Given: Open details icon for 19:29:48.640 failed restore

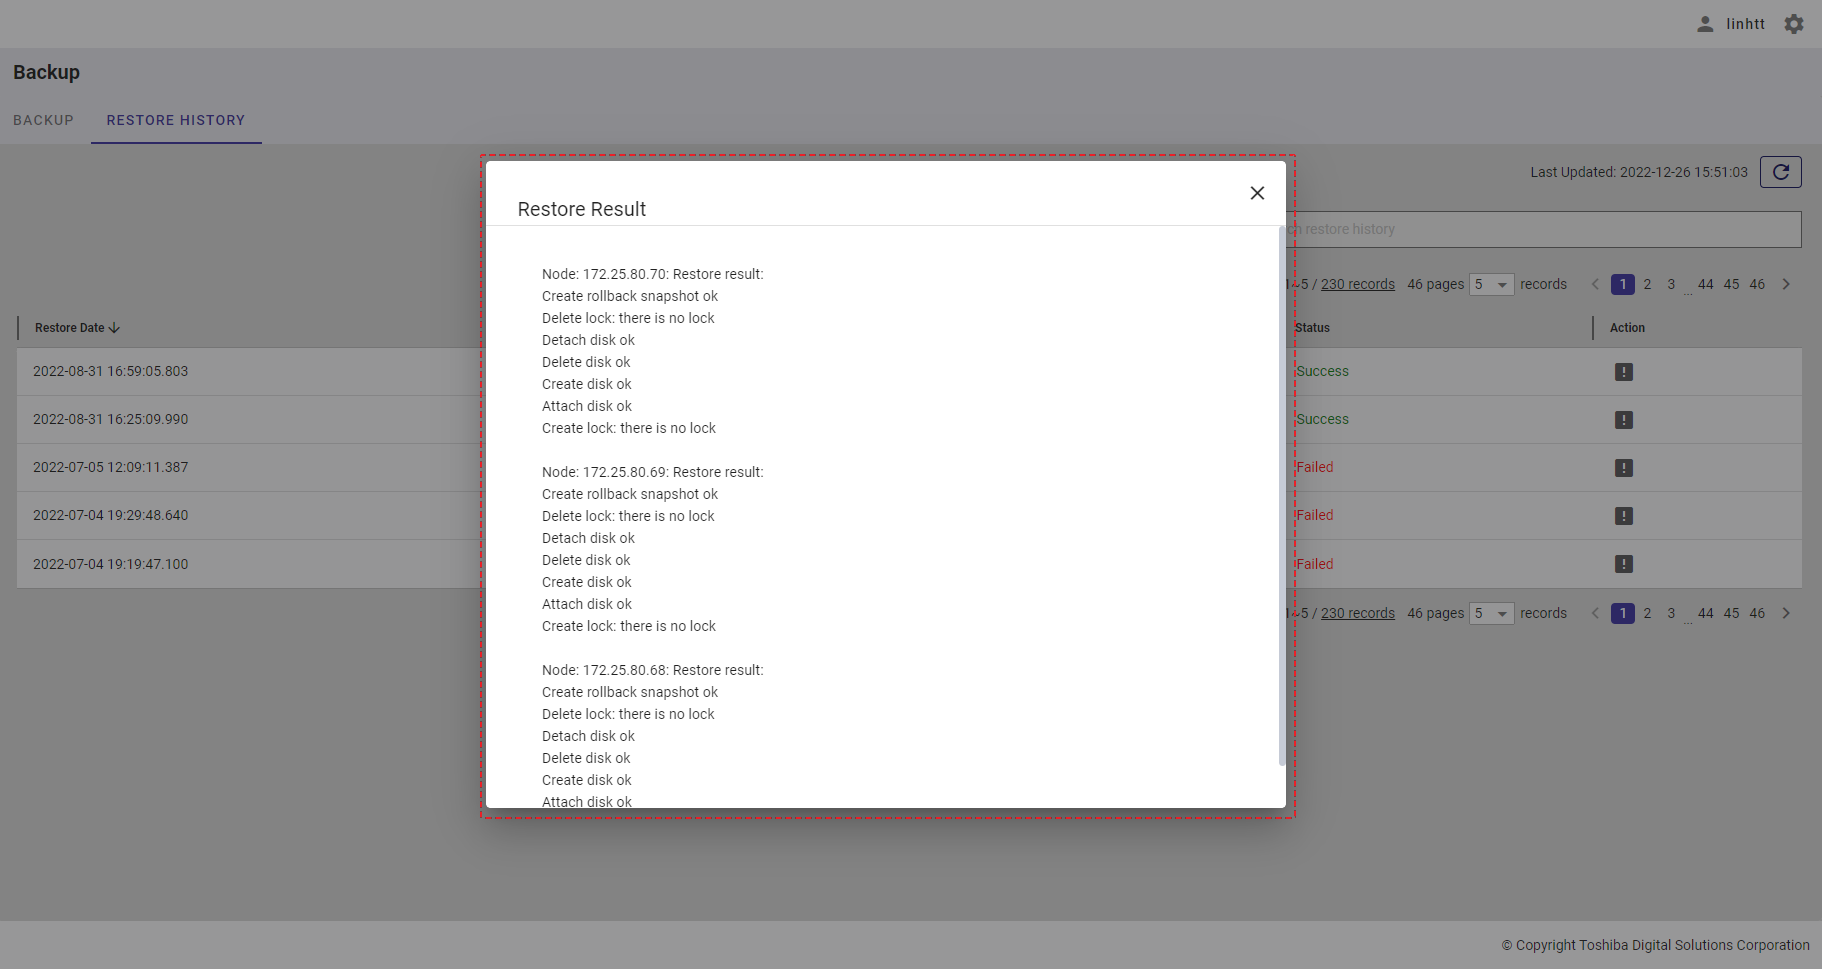Looking at the screenshot, I should tap(1623, 516).
